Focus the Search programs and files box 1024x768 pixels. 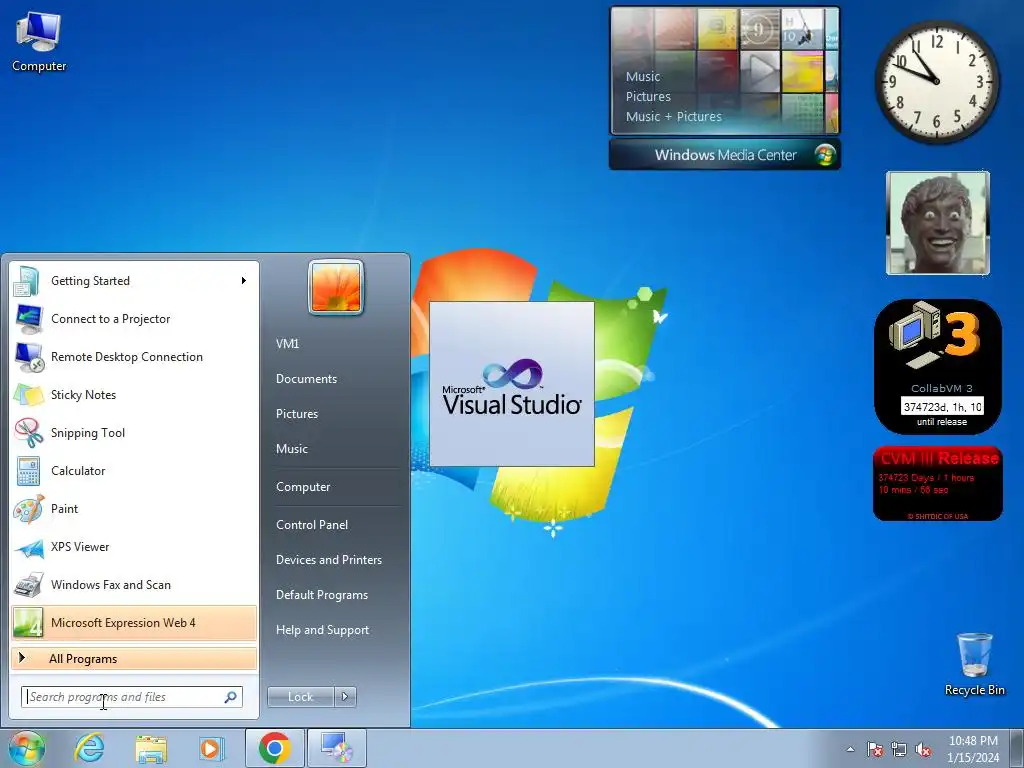pos(131,697)
